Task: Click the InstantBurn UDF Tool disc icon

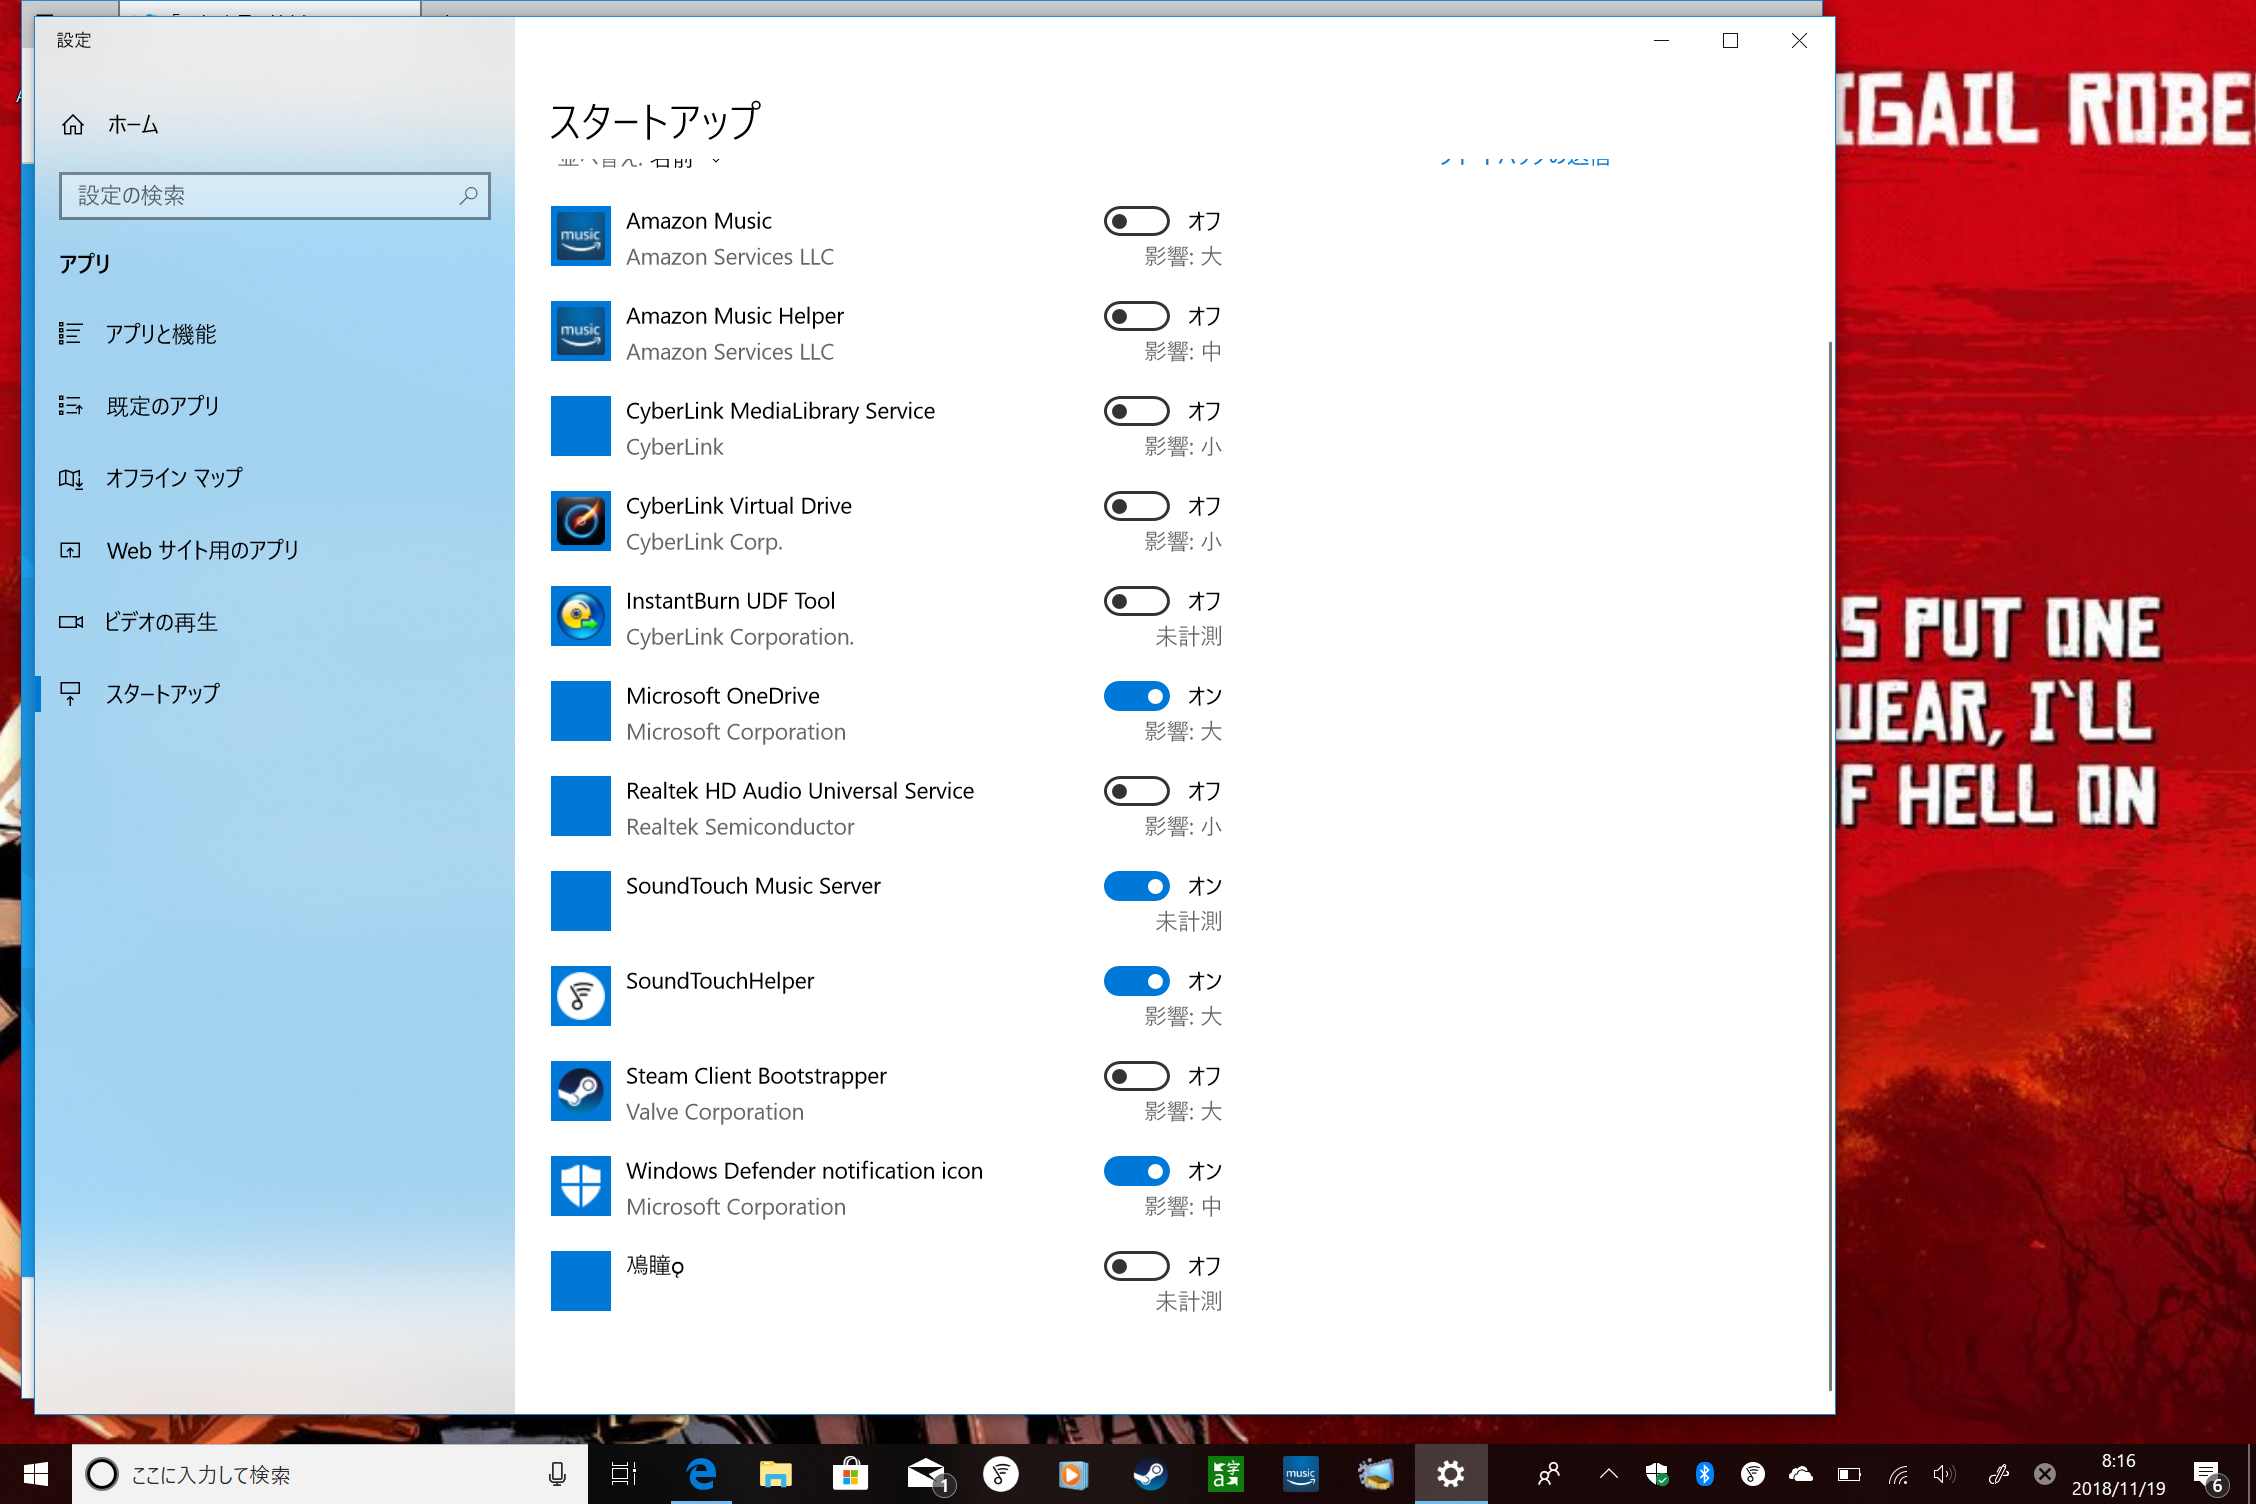Action: (x=580, y=616)
